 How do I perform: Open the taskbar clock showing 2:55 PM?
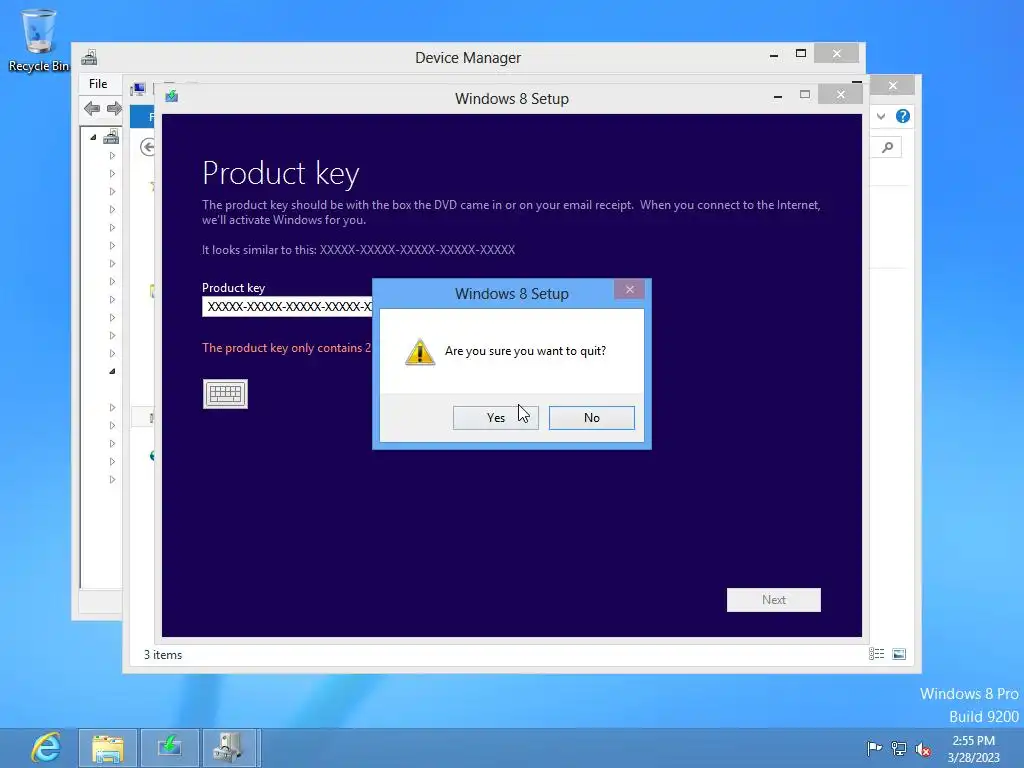point(974,749)
